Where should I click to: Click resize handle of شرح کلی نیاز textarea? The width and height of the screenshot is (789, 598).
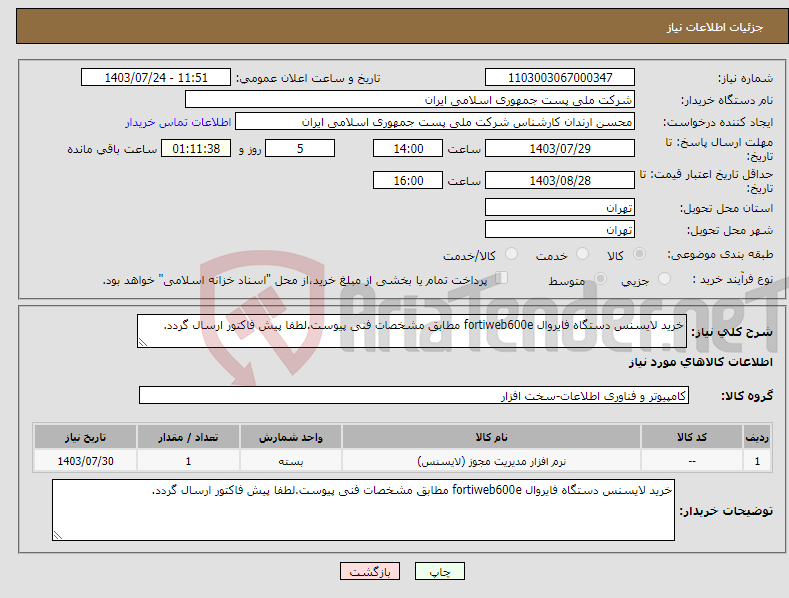click(x=143, y=342)
